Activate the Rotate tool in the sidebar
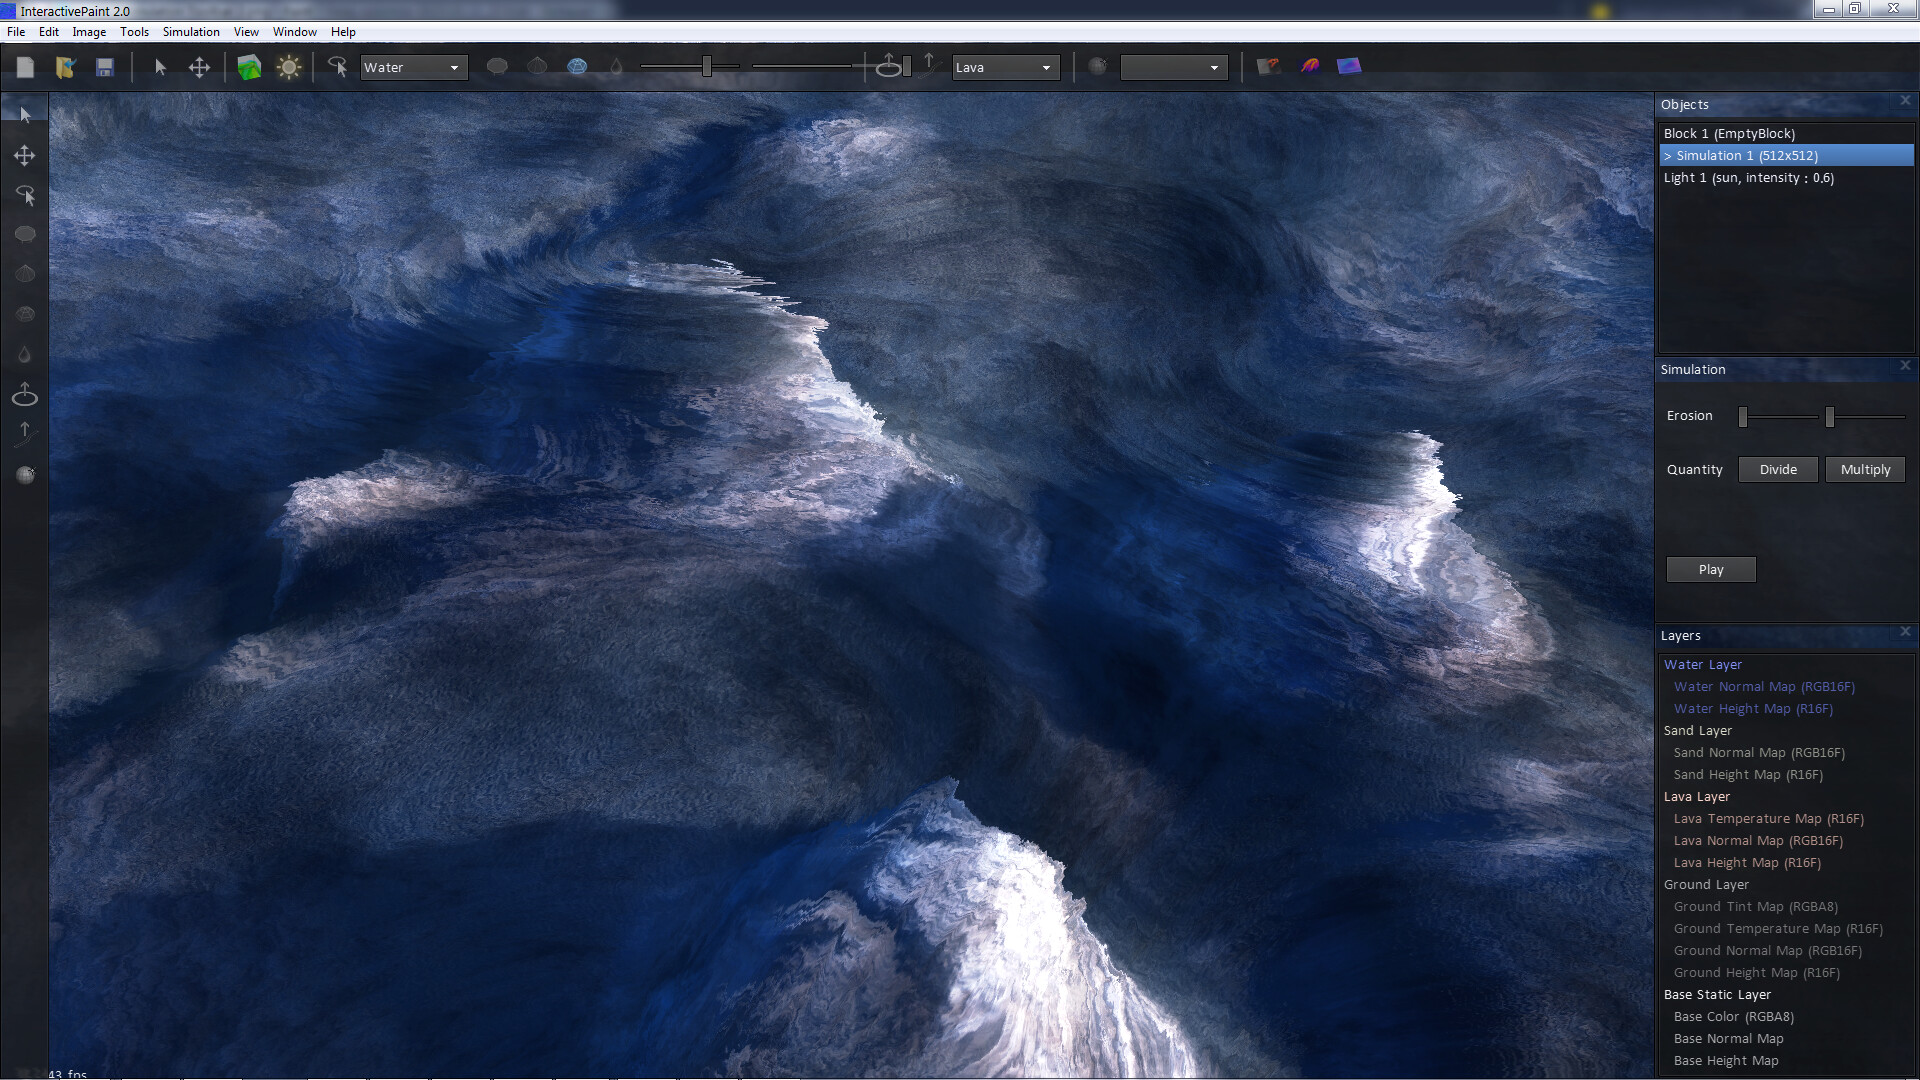 click(x=24, y=195)
